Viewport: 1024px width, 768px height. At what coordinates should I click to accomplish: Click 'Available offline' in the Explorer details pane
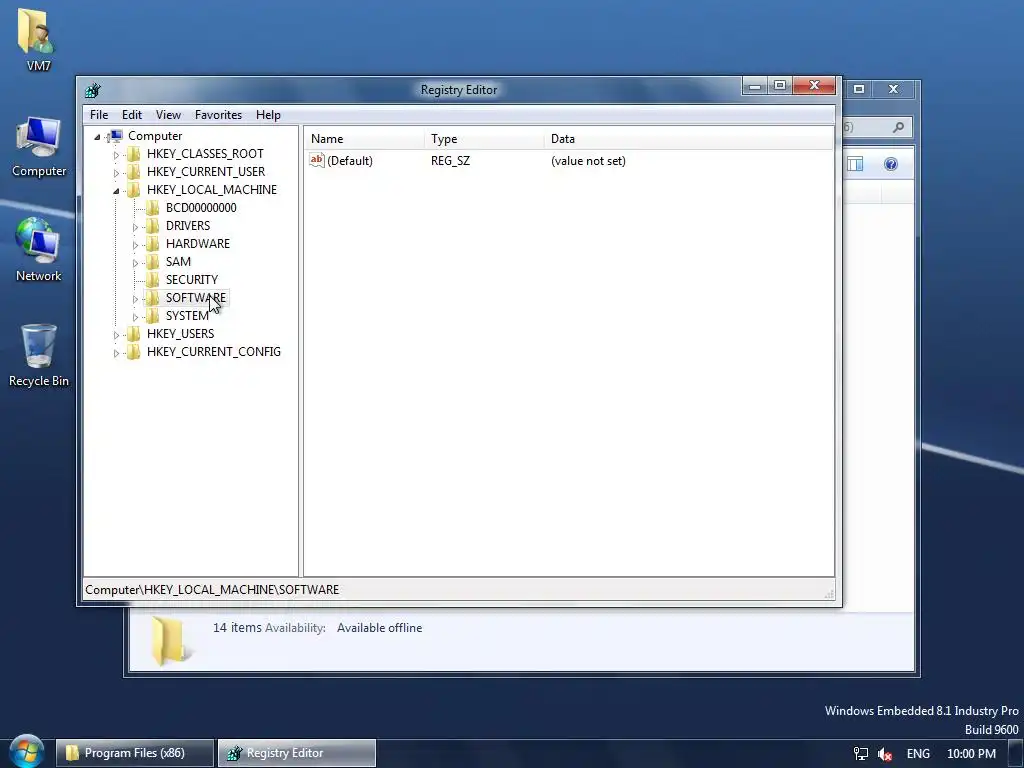click(379, 628)
